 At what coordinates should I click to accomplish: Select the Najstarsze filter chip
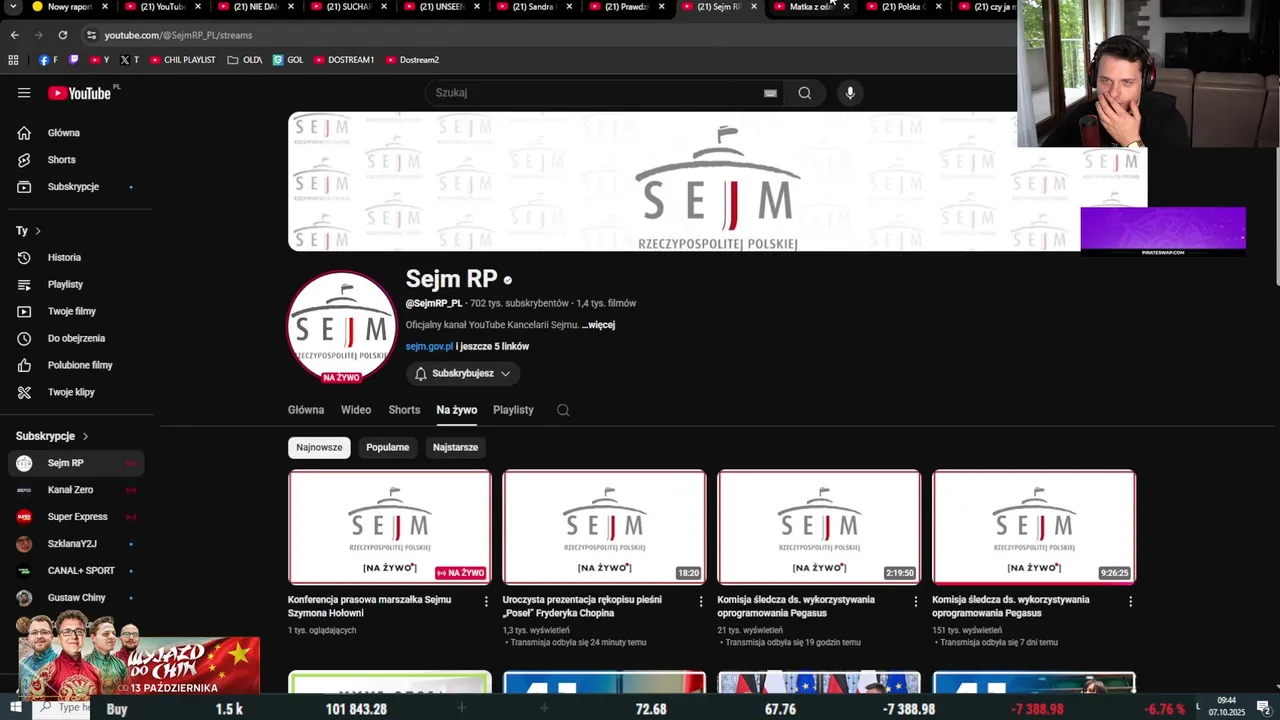[455, 447]
